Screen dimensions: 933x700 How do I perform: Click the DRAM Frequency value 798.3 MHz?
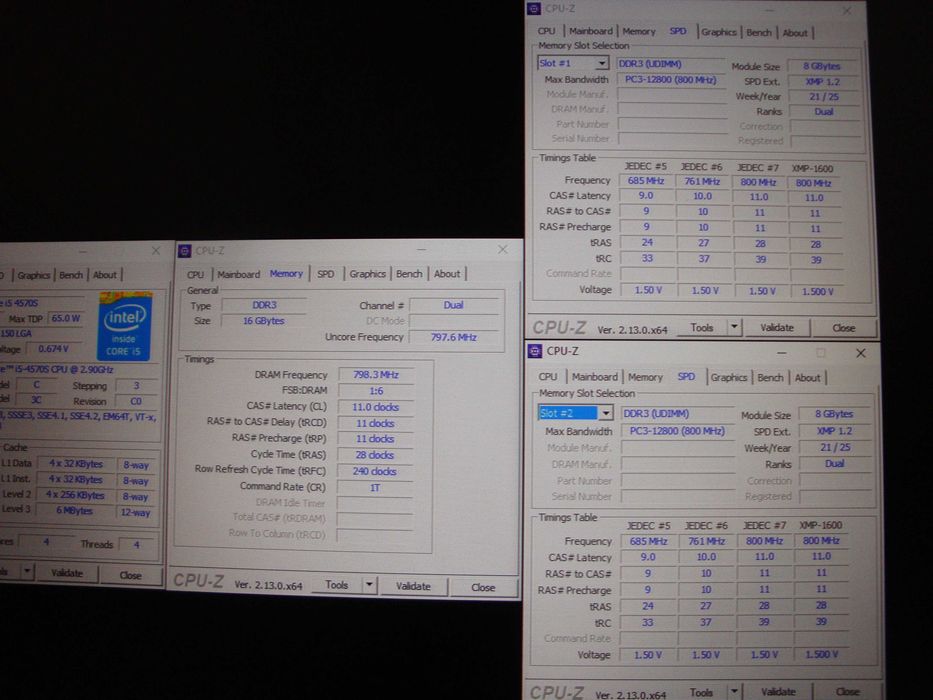click(x=375, y=375)
